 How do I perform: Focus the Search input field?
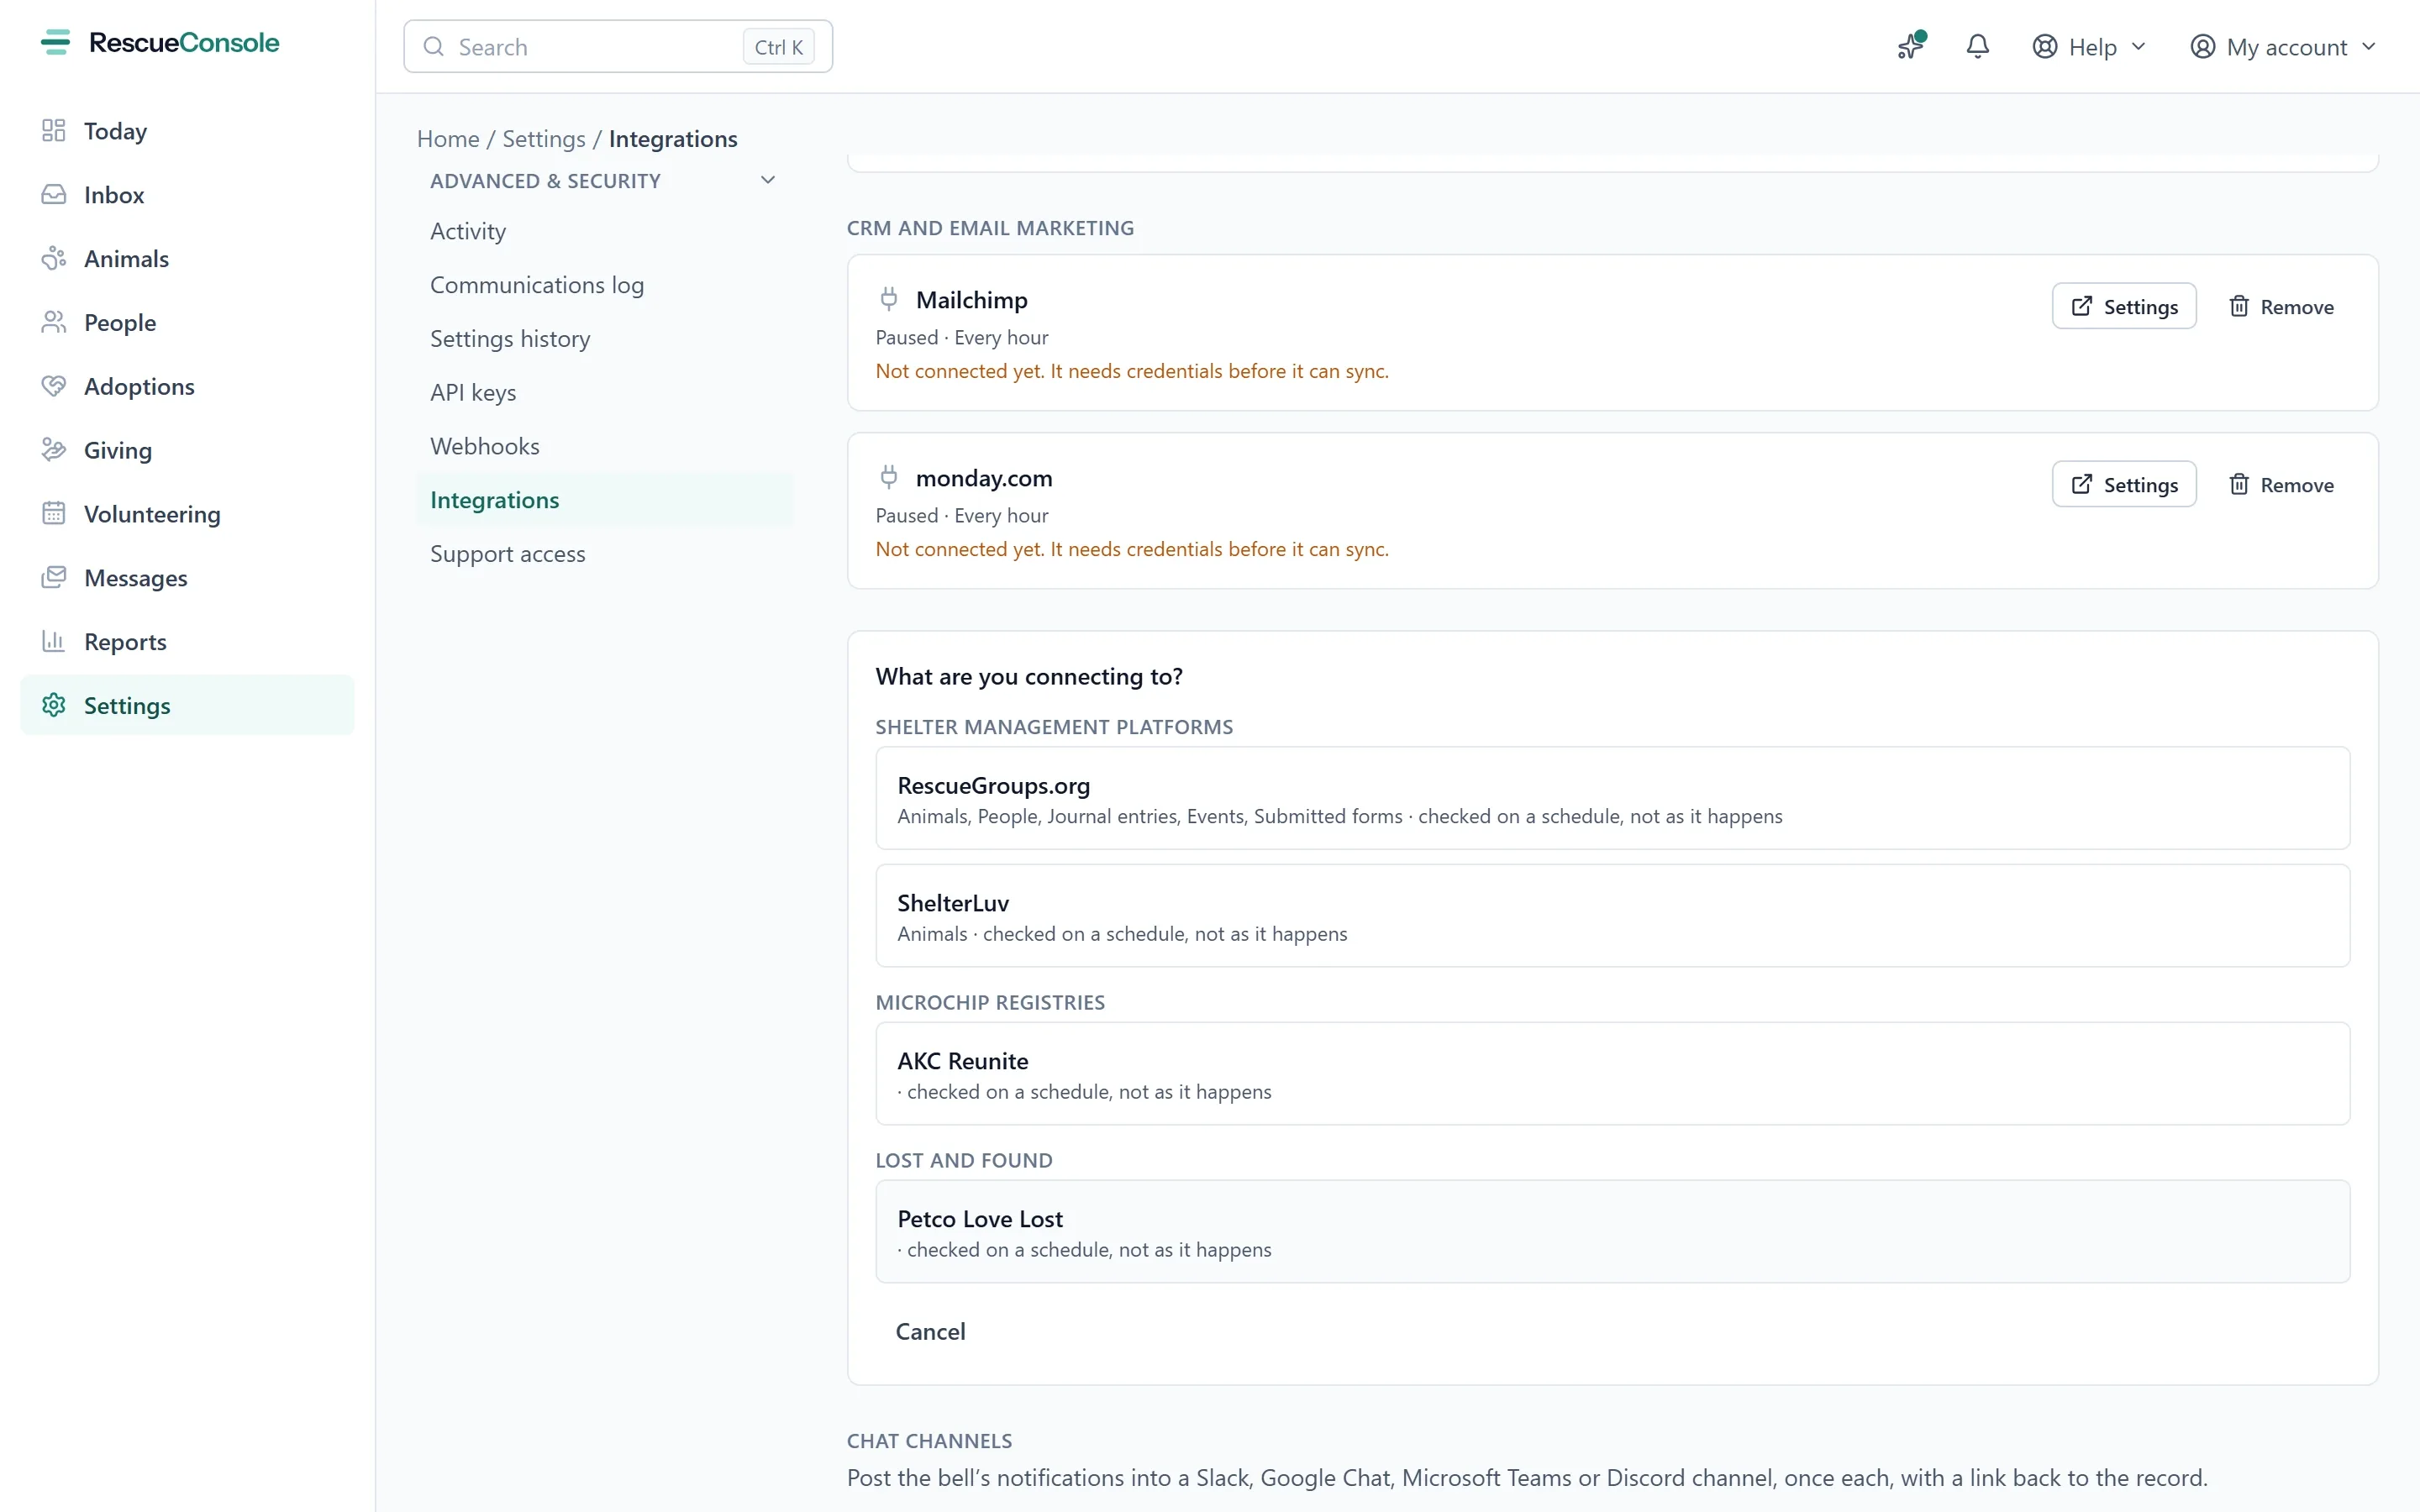[x=617, y=47]
